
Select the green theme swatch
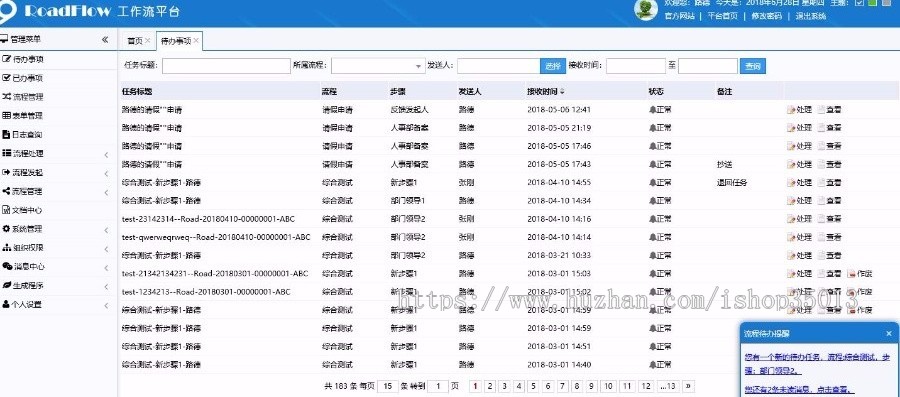click(x=873, y=3)
